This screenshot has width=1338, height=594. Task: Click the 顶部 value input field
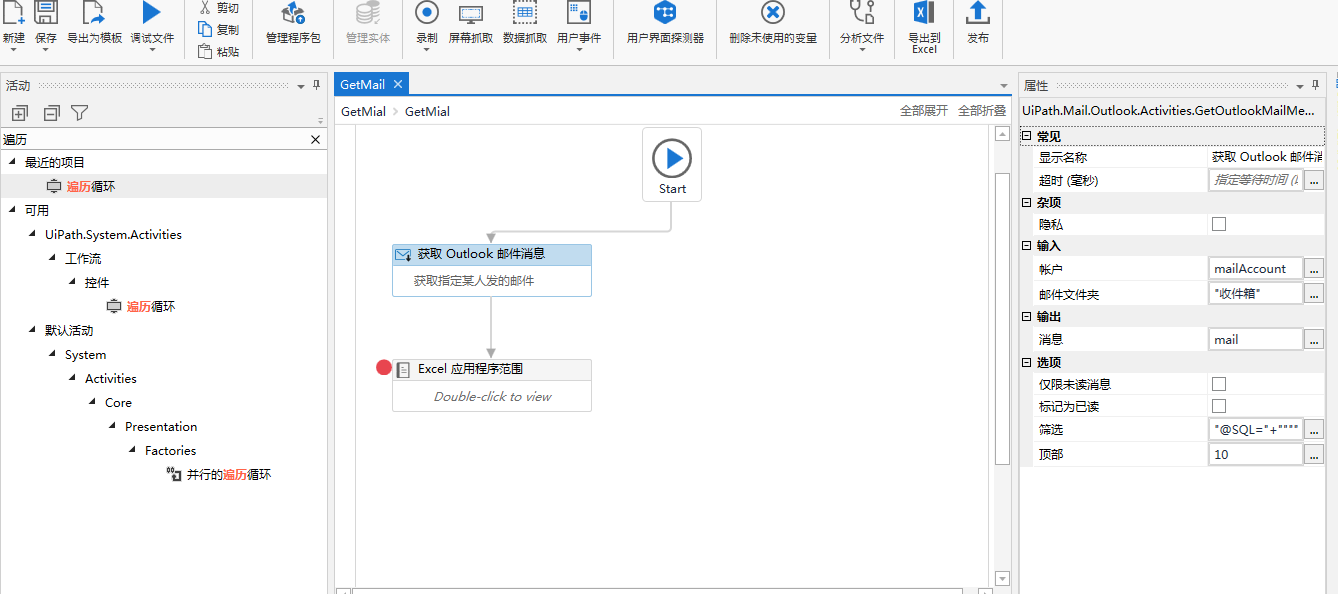point(1256,454)
